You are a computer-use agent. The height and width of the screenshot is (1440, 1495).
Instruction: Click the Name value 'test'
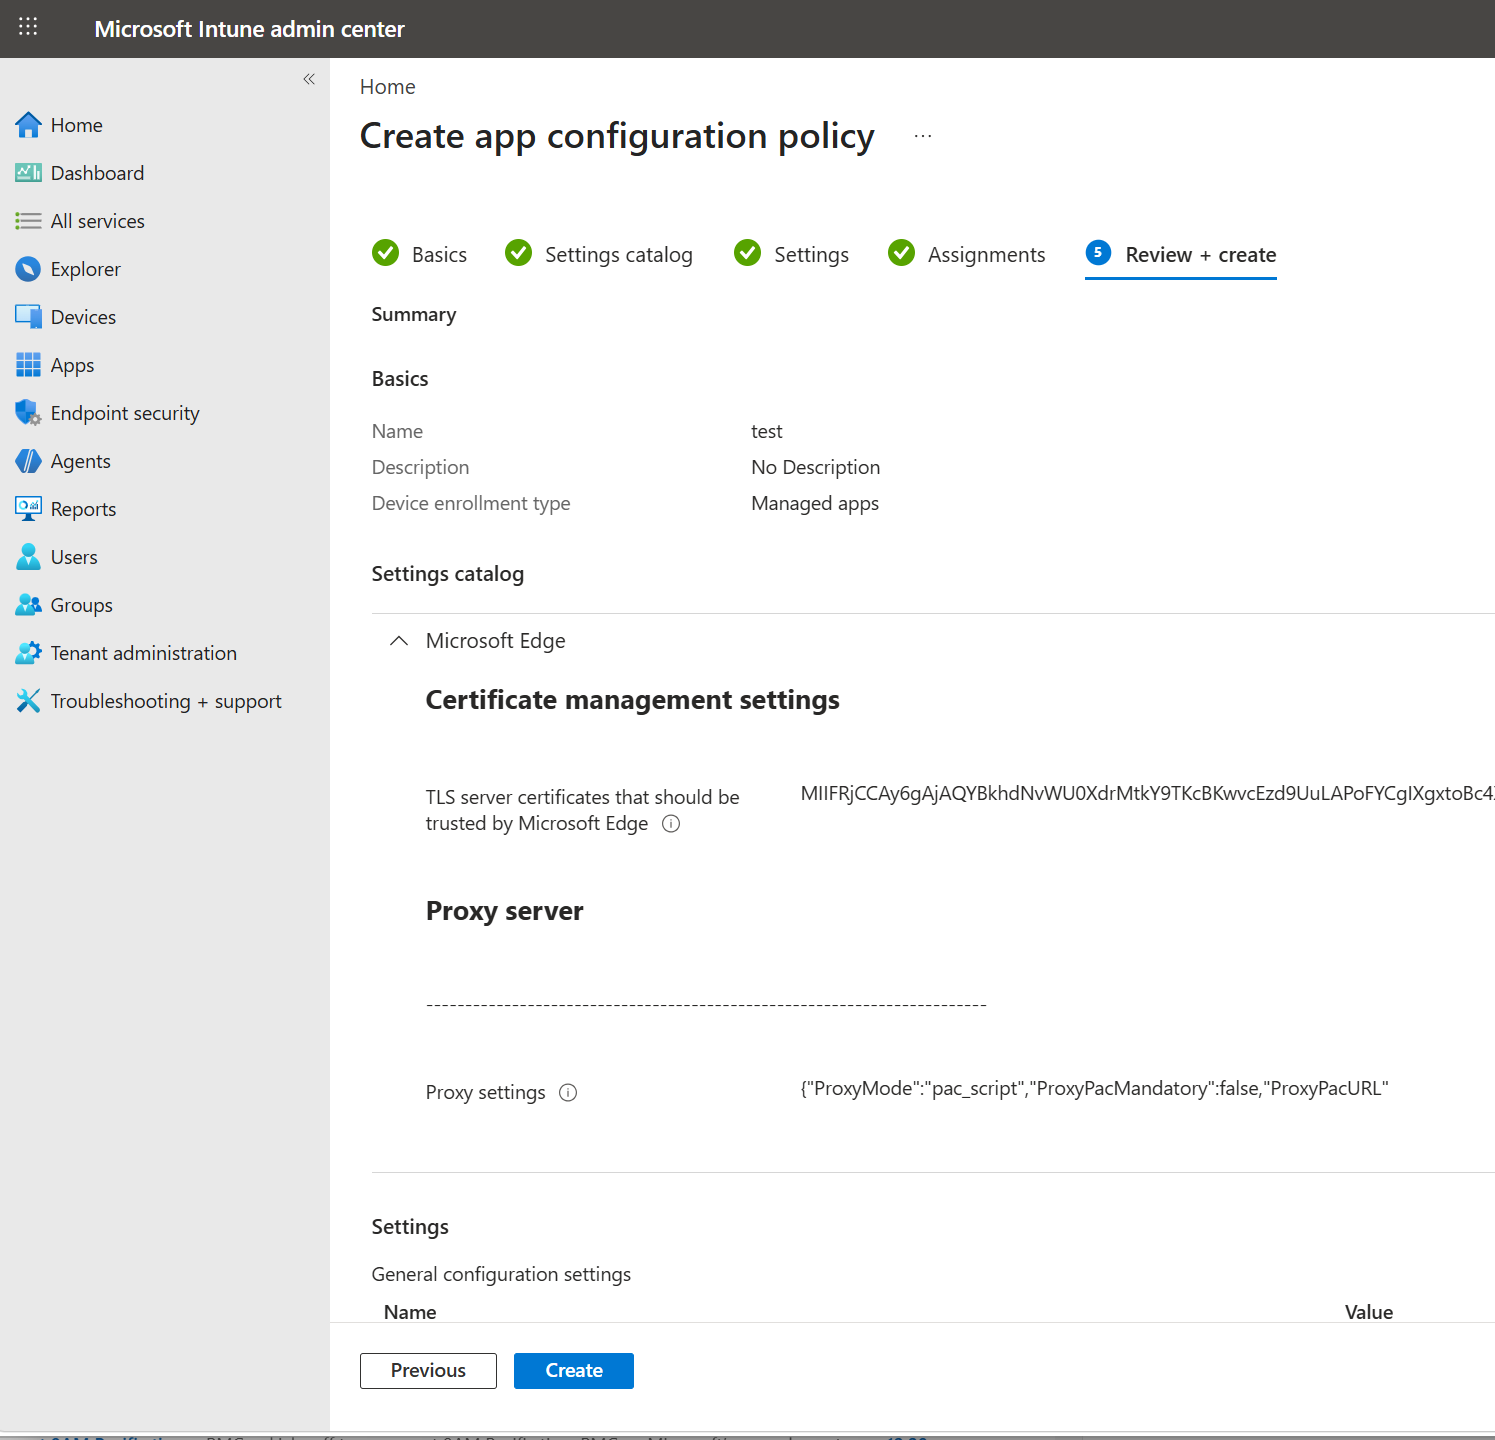tap(767, 431)
